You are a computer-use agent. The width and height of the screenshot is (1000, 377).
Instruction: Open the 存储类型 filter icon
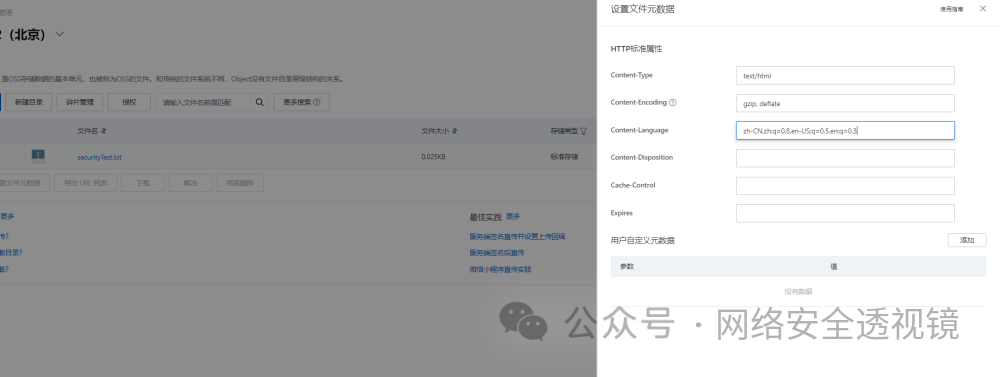(583, 131)
